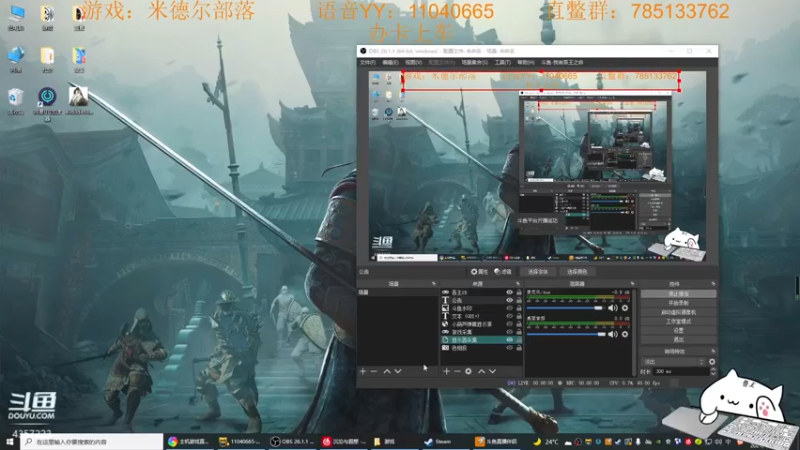Viewport: 800px width, 450px height.
Task: Open 麦克风/Aux audio settings gear
Action: pos(625,308)
